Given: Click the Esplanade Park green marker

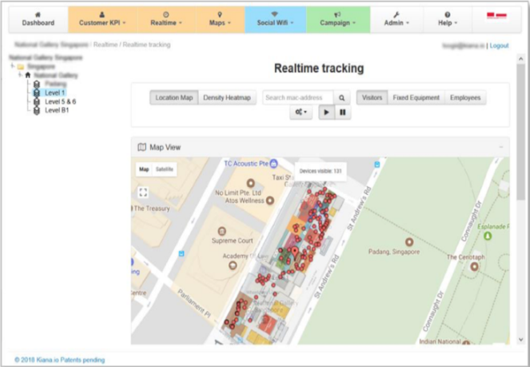Looking at the screenshot, I should (x=487, y=236).
